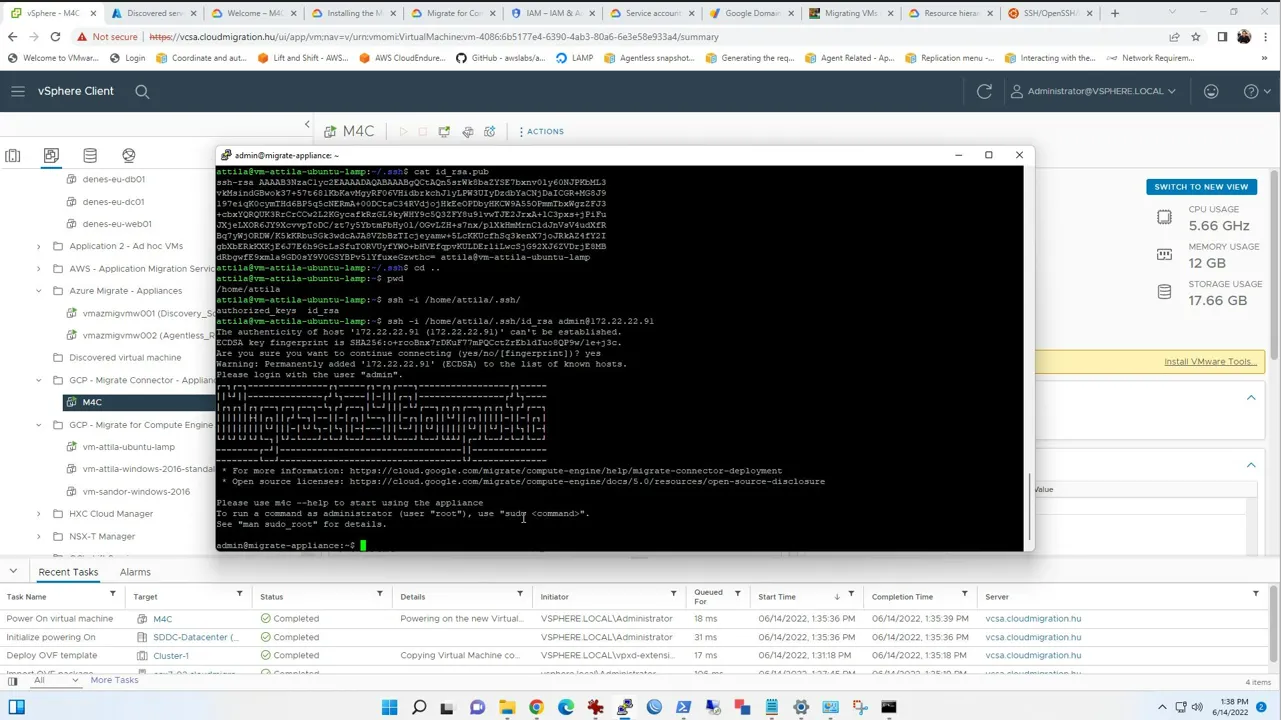The image size is (1281, 720).
Task: Sort tasks by Start Time column
Action: [777, 597]
